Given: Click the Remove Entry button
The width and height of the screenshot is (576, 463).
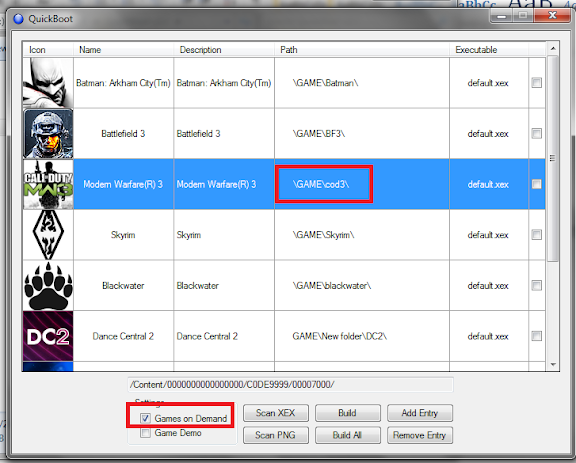Looking at the screenshot, I should pos(420,435).
